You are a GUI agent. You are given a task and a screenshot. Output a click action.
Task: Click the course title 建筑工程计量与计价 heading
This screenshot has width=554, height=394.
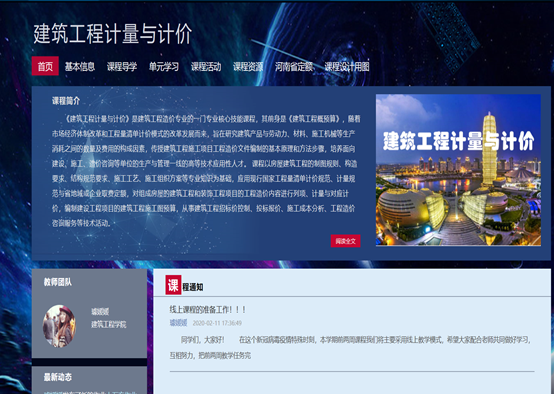[112, 34]
